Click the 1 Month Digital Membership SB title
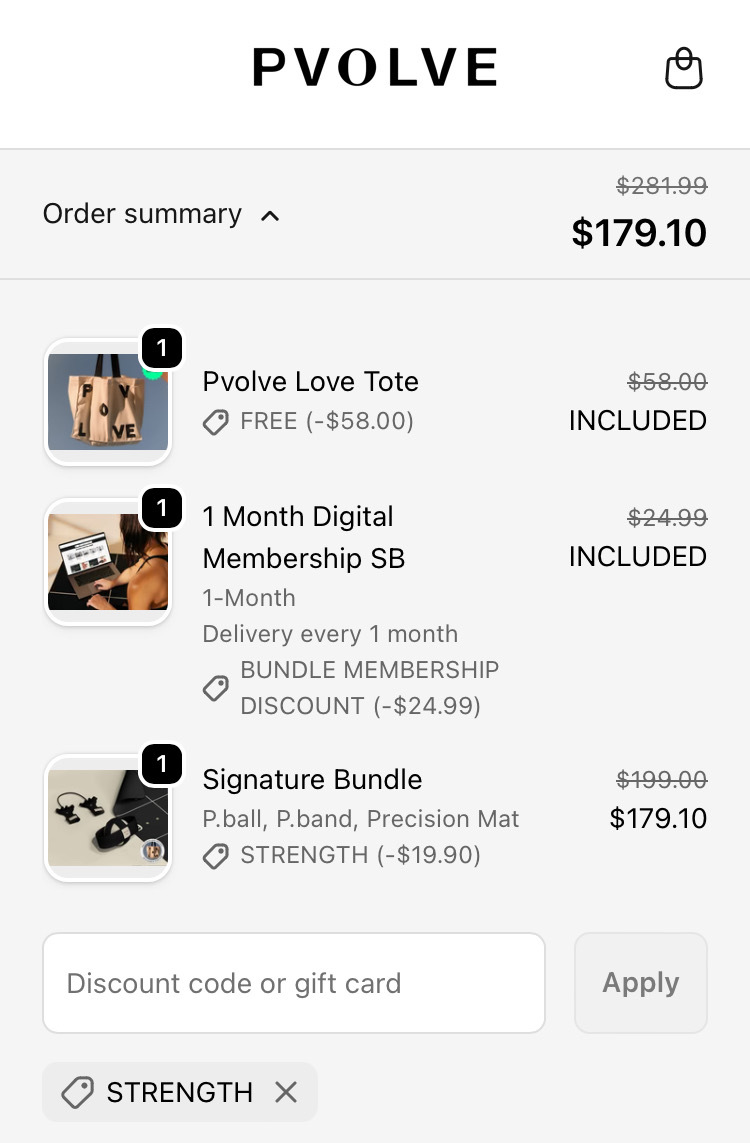The height and width of the screenshot is (1143, 750). pyautogui.click(x=304, y=537)
